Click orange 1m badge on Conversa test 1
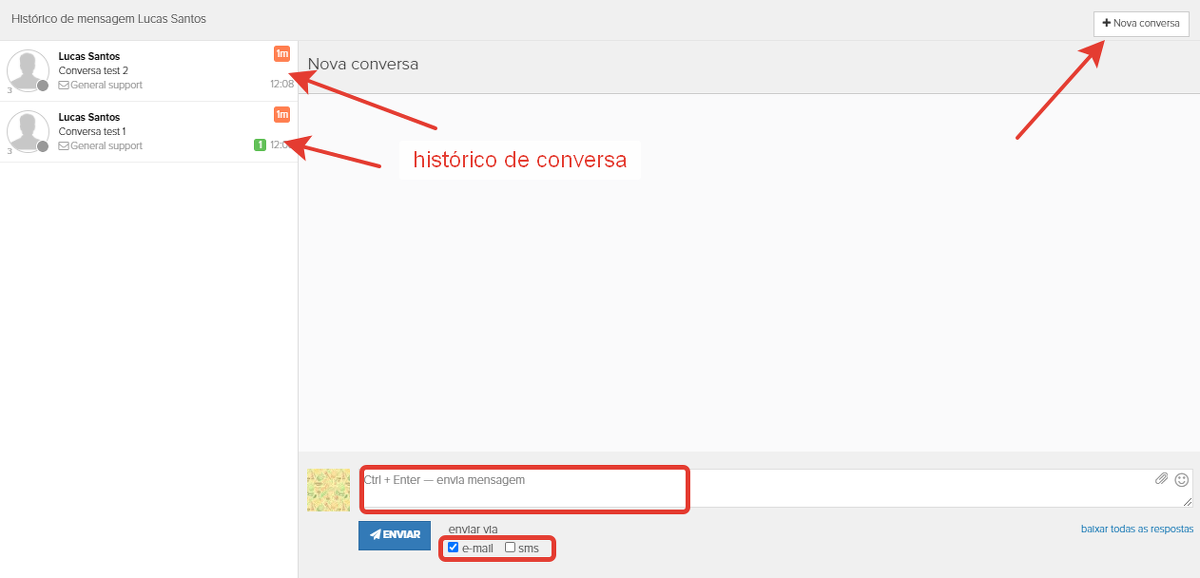 pos(282,115)
